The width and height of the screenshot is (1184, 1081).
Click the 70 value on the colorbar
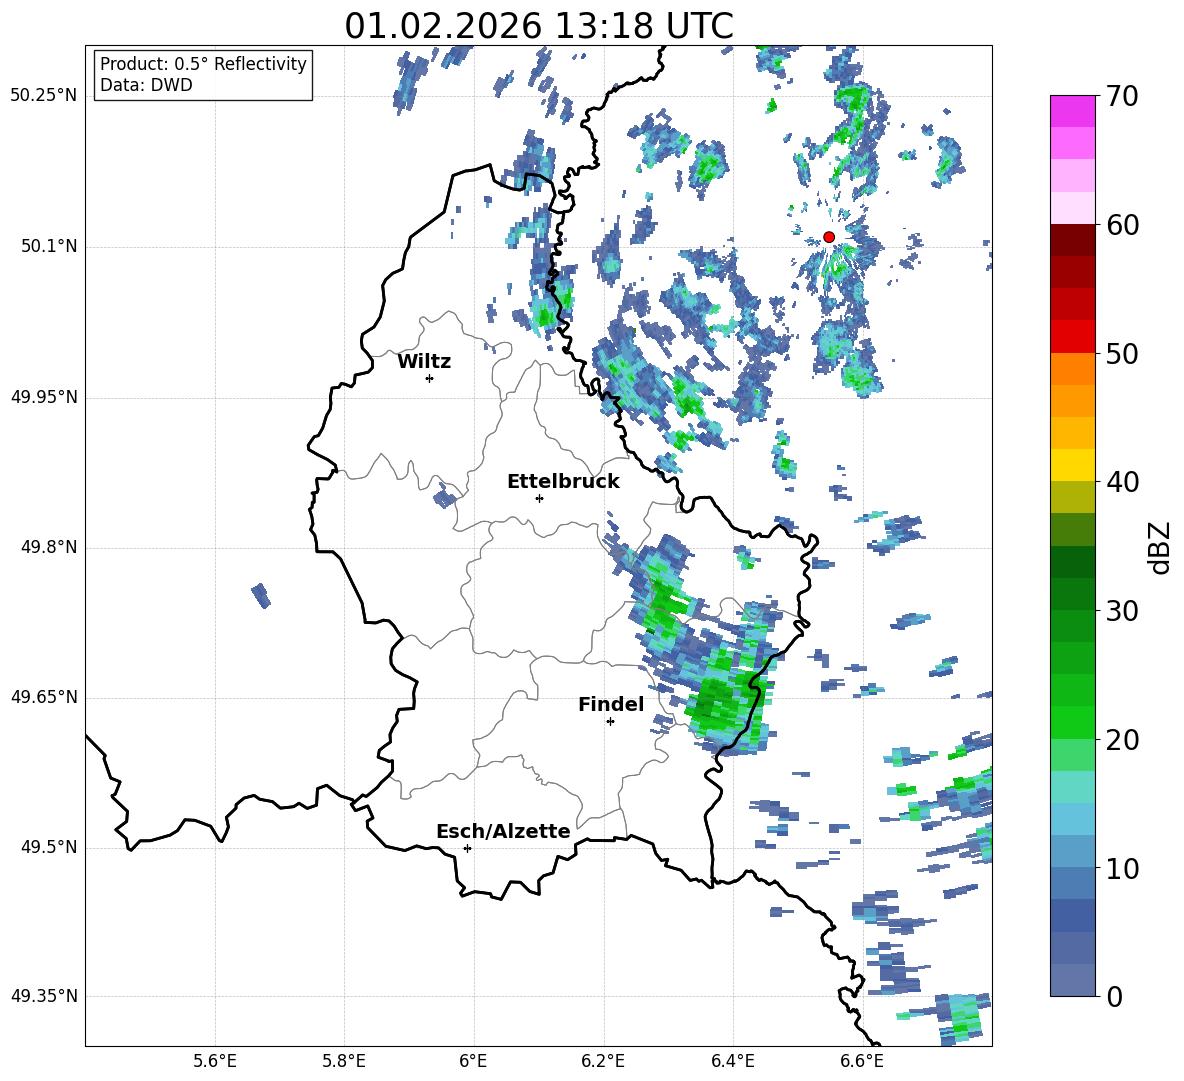coord(1122,96)
